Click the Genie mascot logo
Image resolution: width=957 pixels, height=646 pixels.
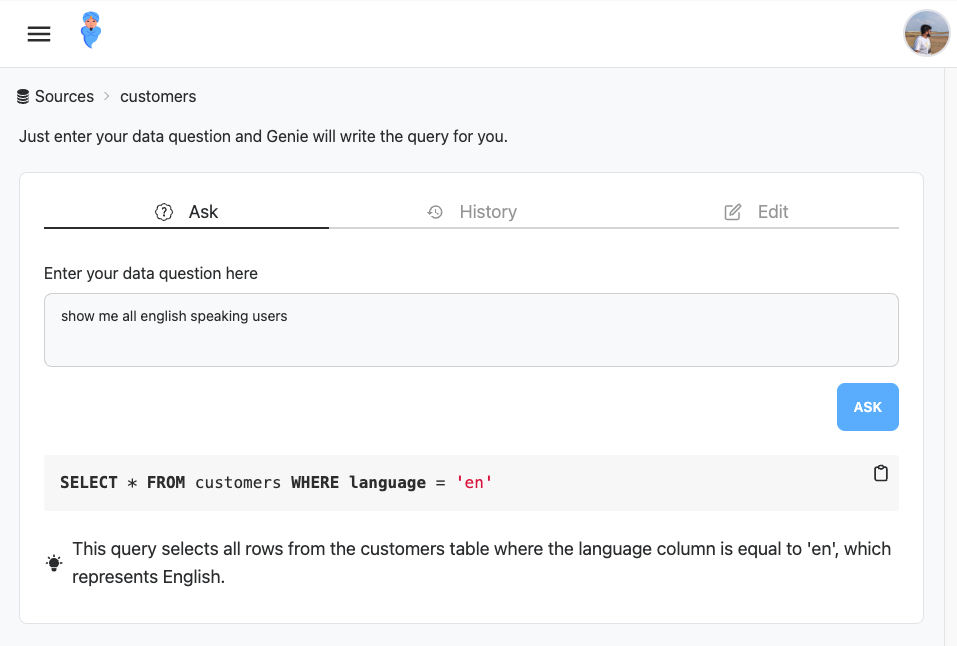(91, 31)
